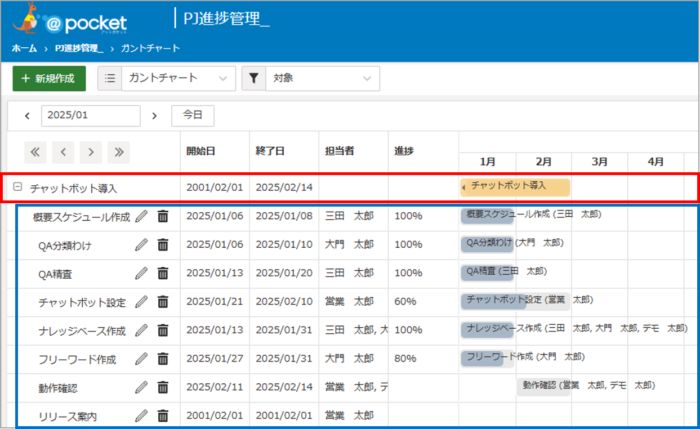Screen dimensions: 700x429
Task: Click the 概要スケジュール作成 gantt bar
Action: [x=487, y=216]
